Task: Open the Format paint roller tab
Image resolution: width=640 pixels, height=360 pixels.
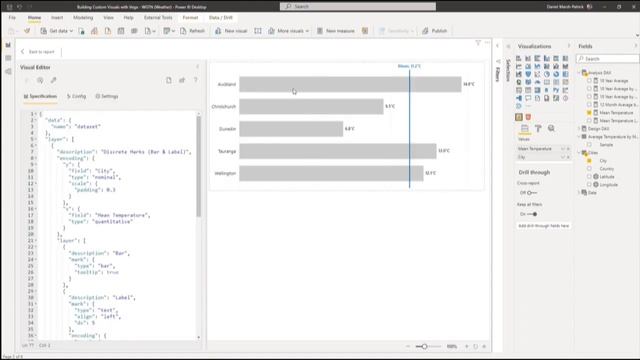Action: (538, 129)
